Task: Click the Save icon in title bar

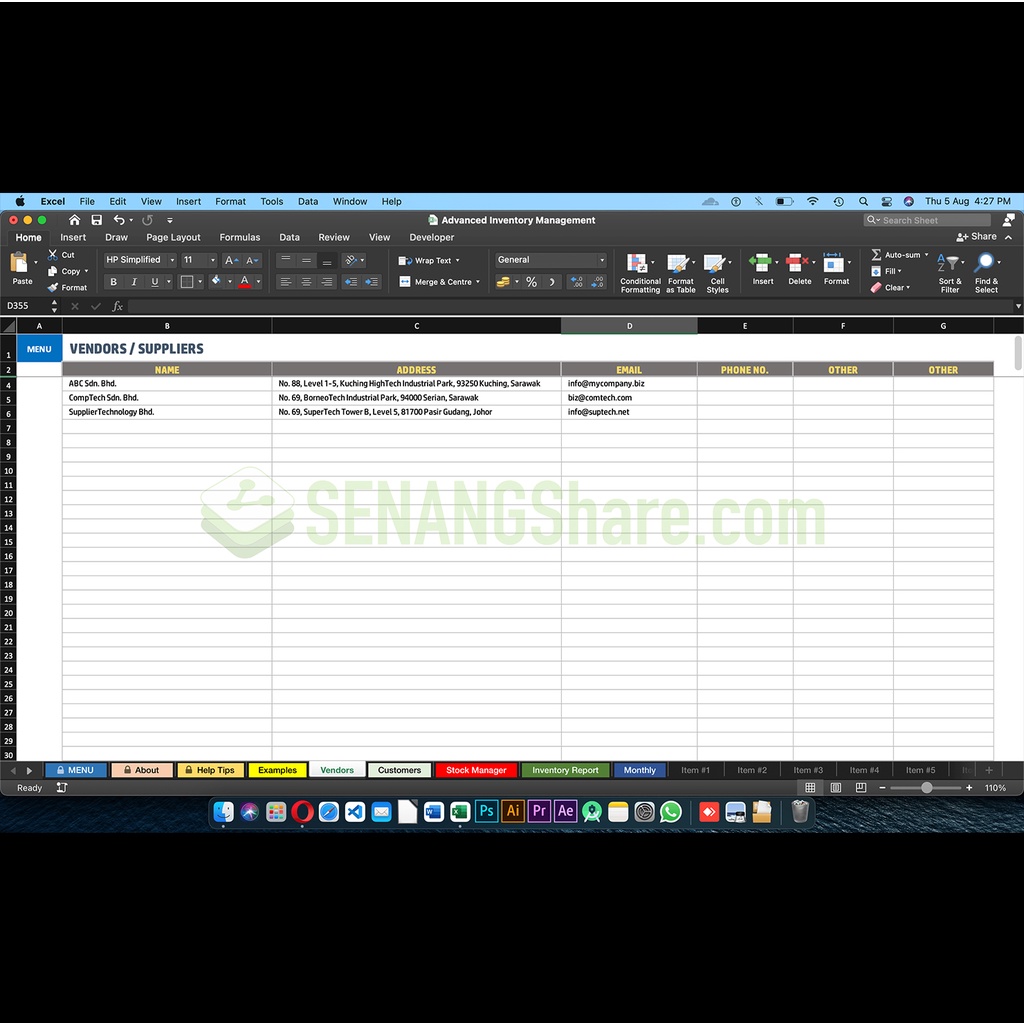Action: [x=96, y=220]
